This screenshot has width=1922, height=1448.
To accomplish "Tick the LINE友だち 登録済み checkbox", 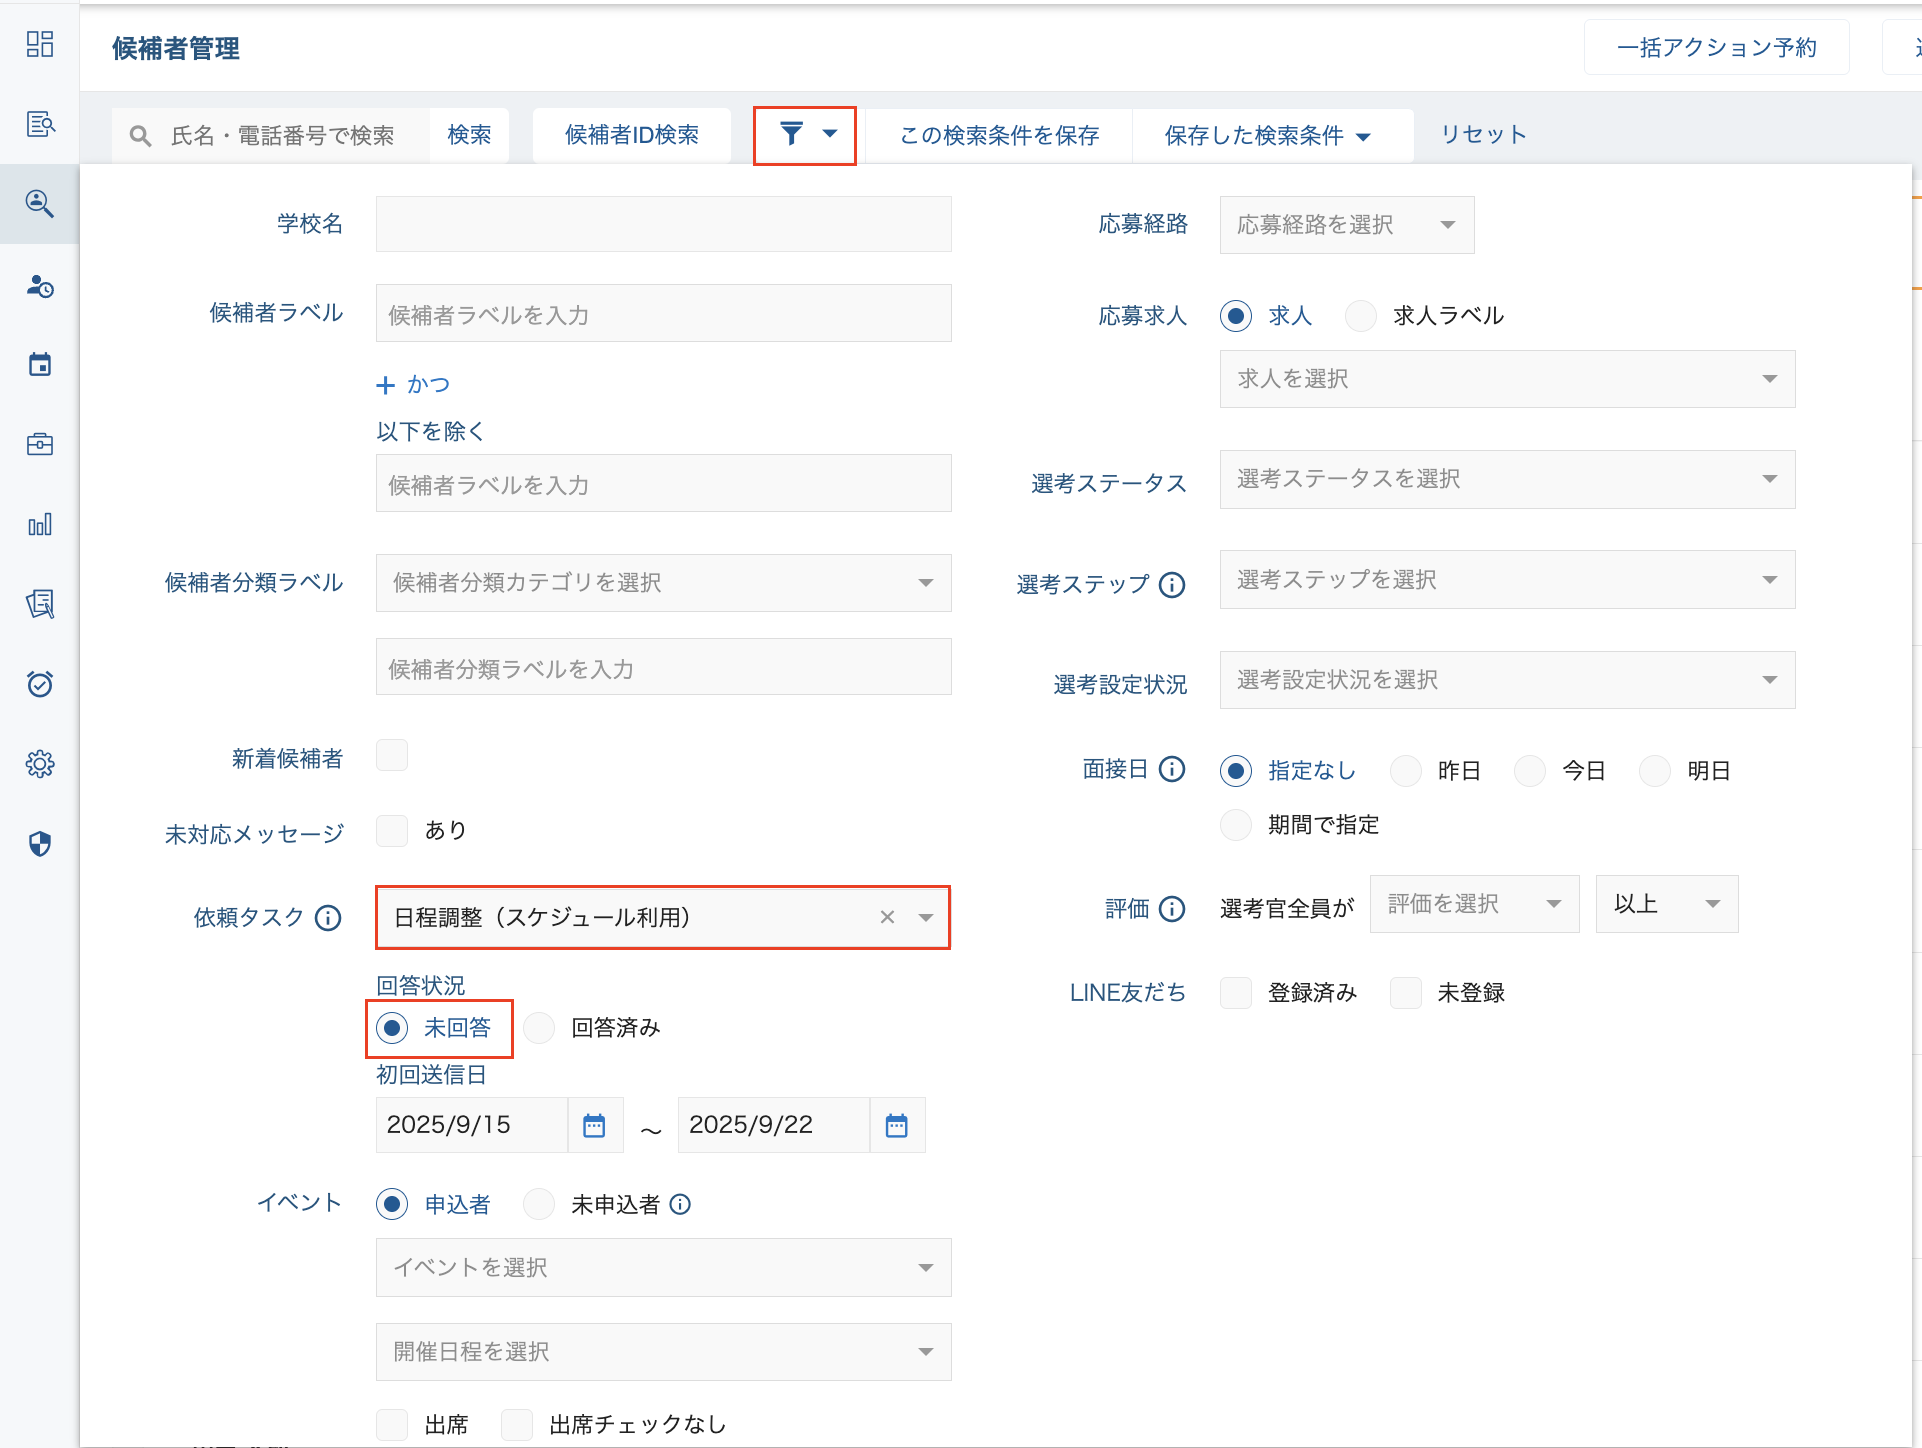I will coord(1236,993).
